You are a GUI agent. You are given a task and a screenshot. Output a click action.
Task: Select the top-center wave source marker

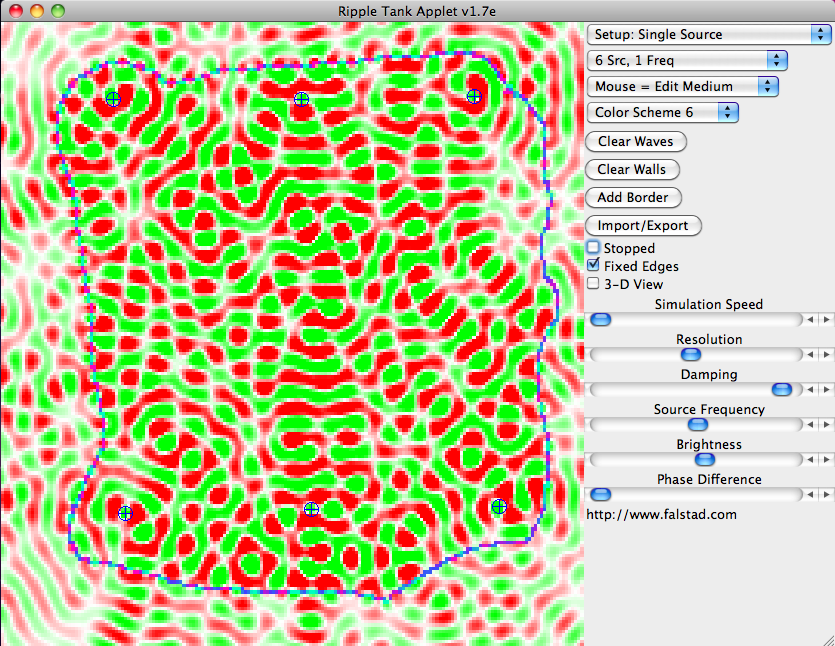[x=301, y=100]
